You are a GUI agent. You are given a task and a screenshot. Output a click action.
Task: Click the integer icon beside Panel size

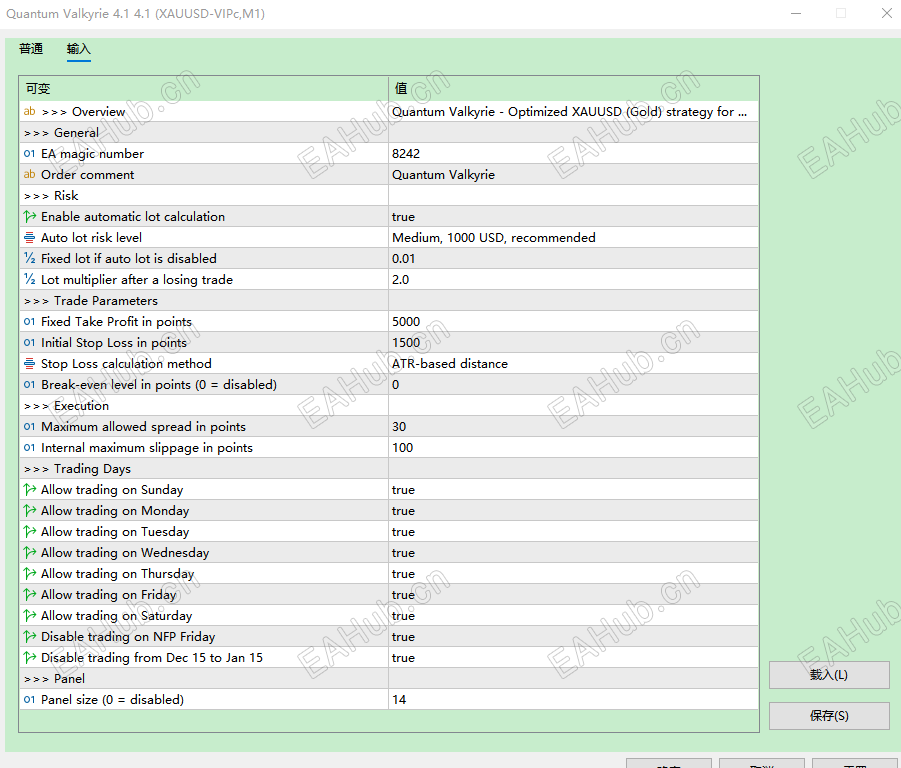coord(29,700)
